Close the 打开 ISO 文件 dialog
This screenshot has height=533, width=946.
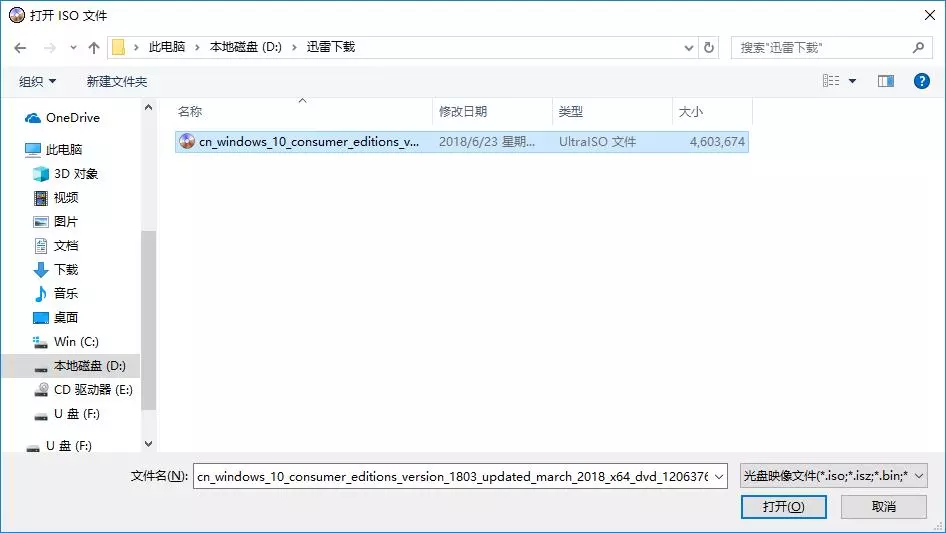[930, 15]
